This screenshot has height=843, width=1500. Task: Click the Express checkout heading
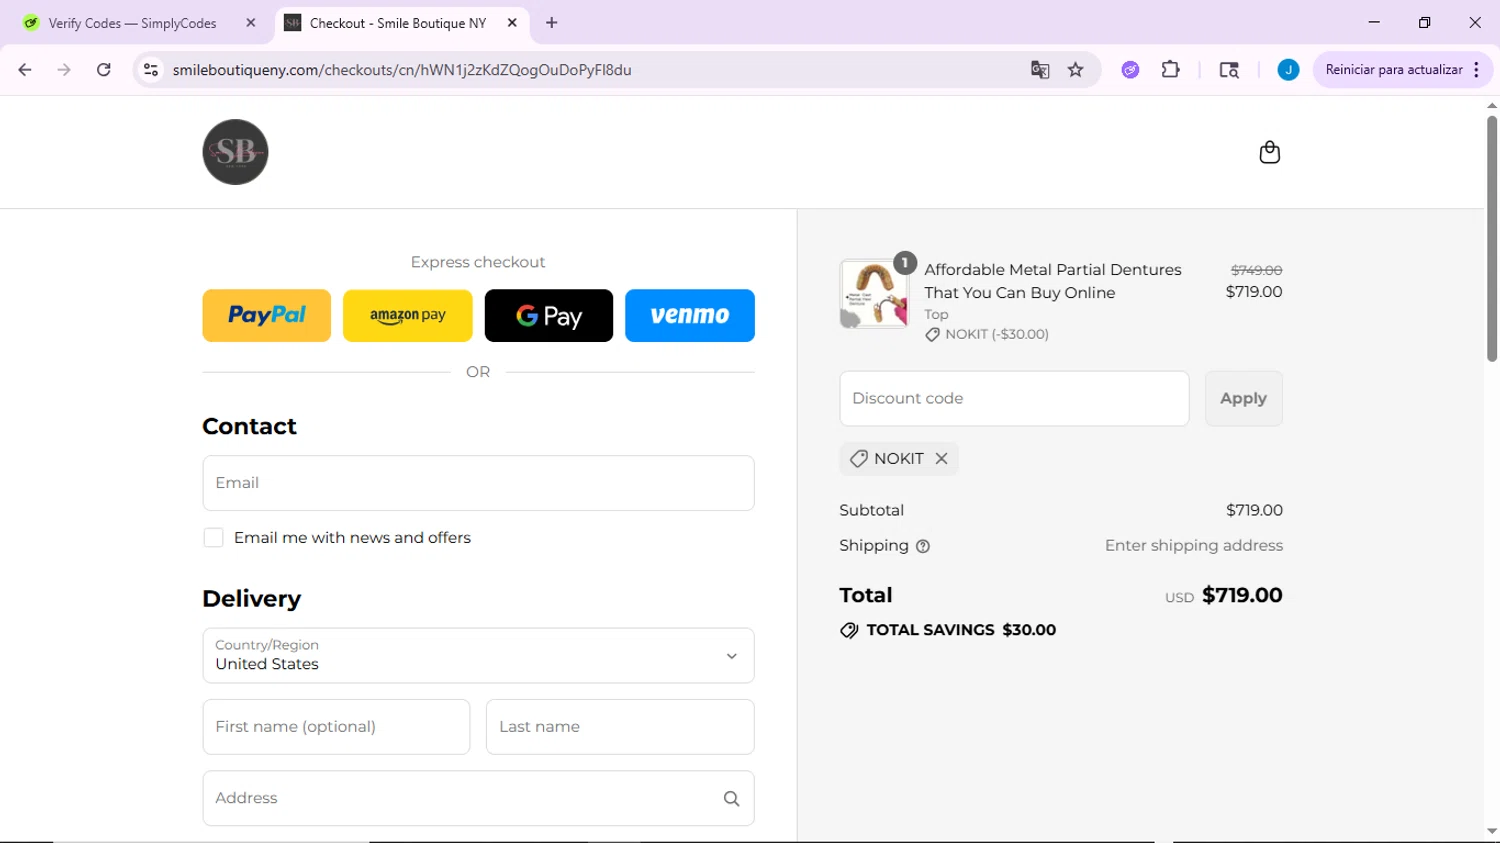pyautogui.click(x=478, y=262)
